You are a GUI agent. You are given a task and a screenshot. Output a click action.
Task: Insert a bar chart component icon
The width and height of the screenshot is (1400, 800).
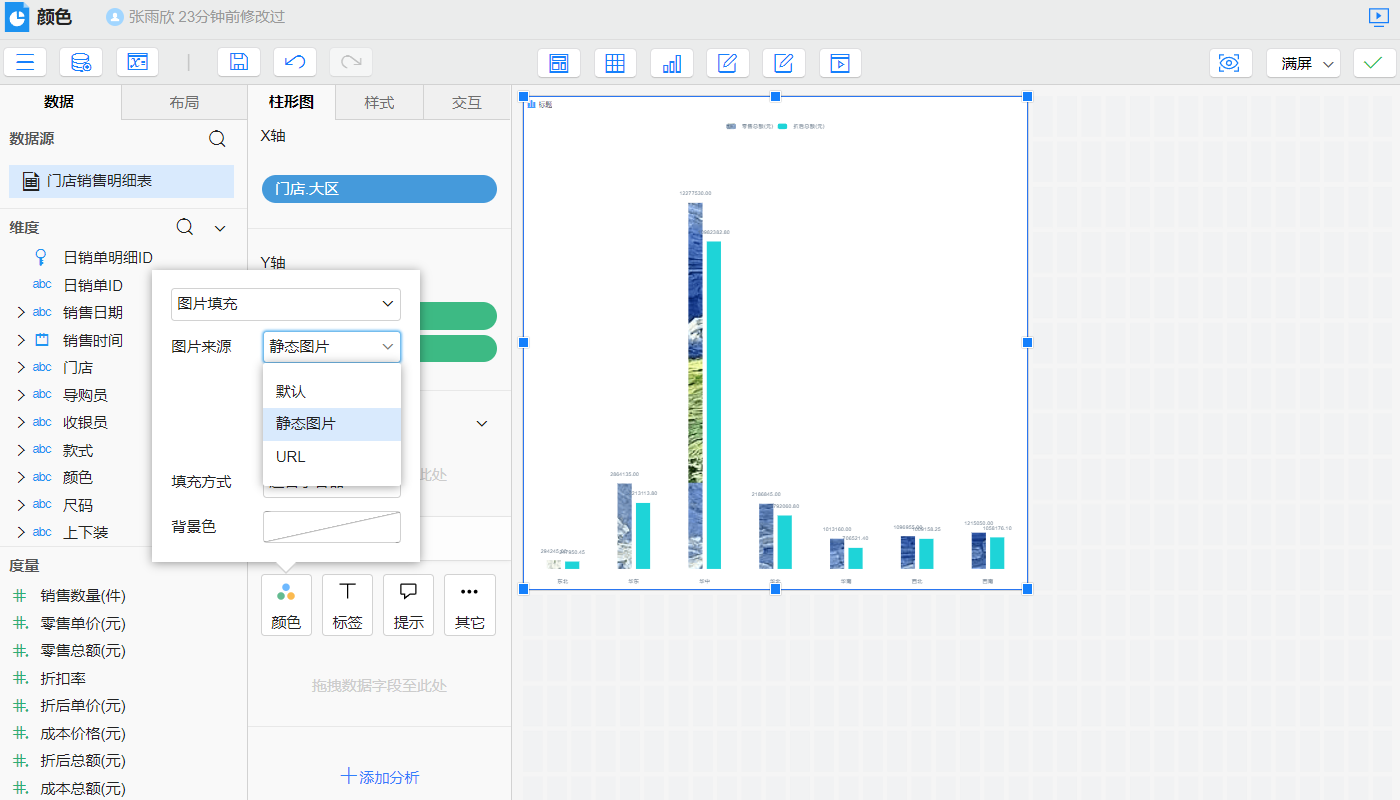[x=672, y=63]
